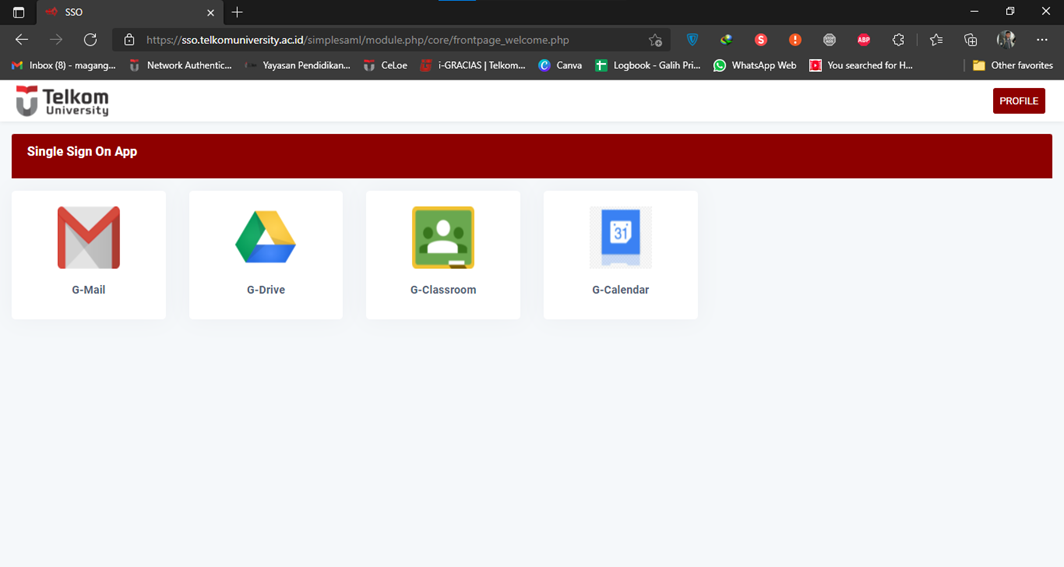
Task: Open the Extensions puzzle icon
Action: (x=898, y=40)
